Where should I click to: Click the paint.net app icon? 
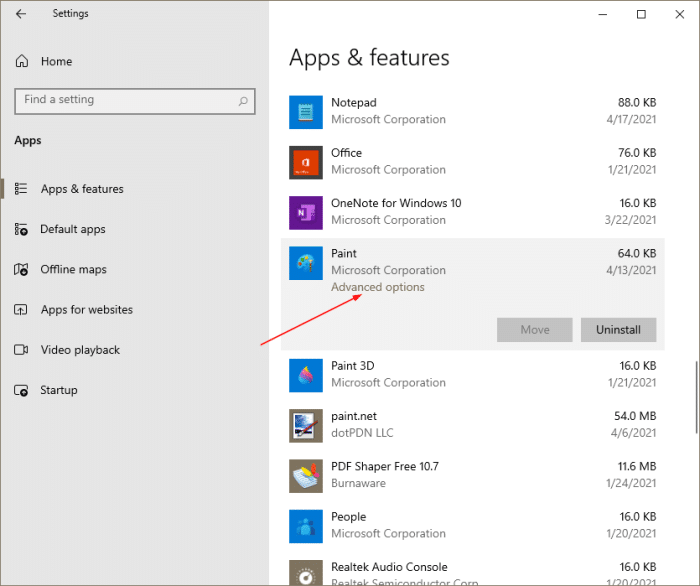click(306, 426)
